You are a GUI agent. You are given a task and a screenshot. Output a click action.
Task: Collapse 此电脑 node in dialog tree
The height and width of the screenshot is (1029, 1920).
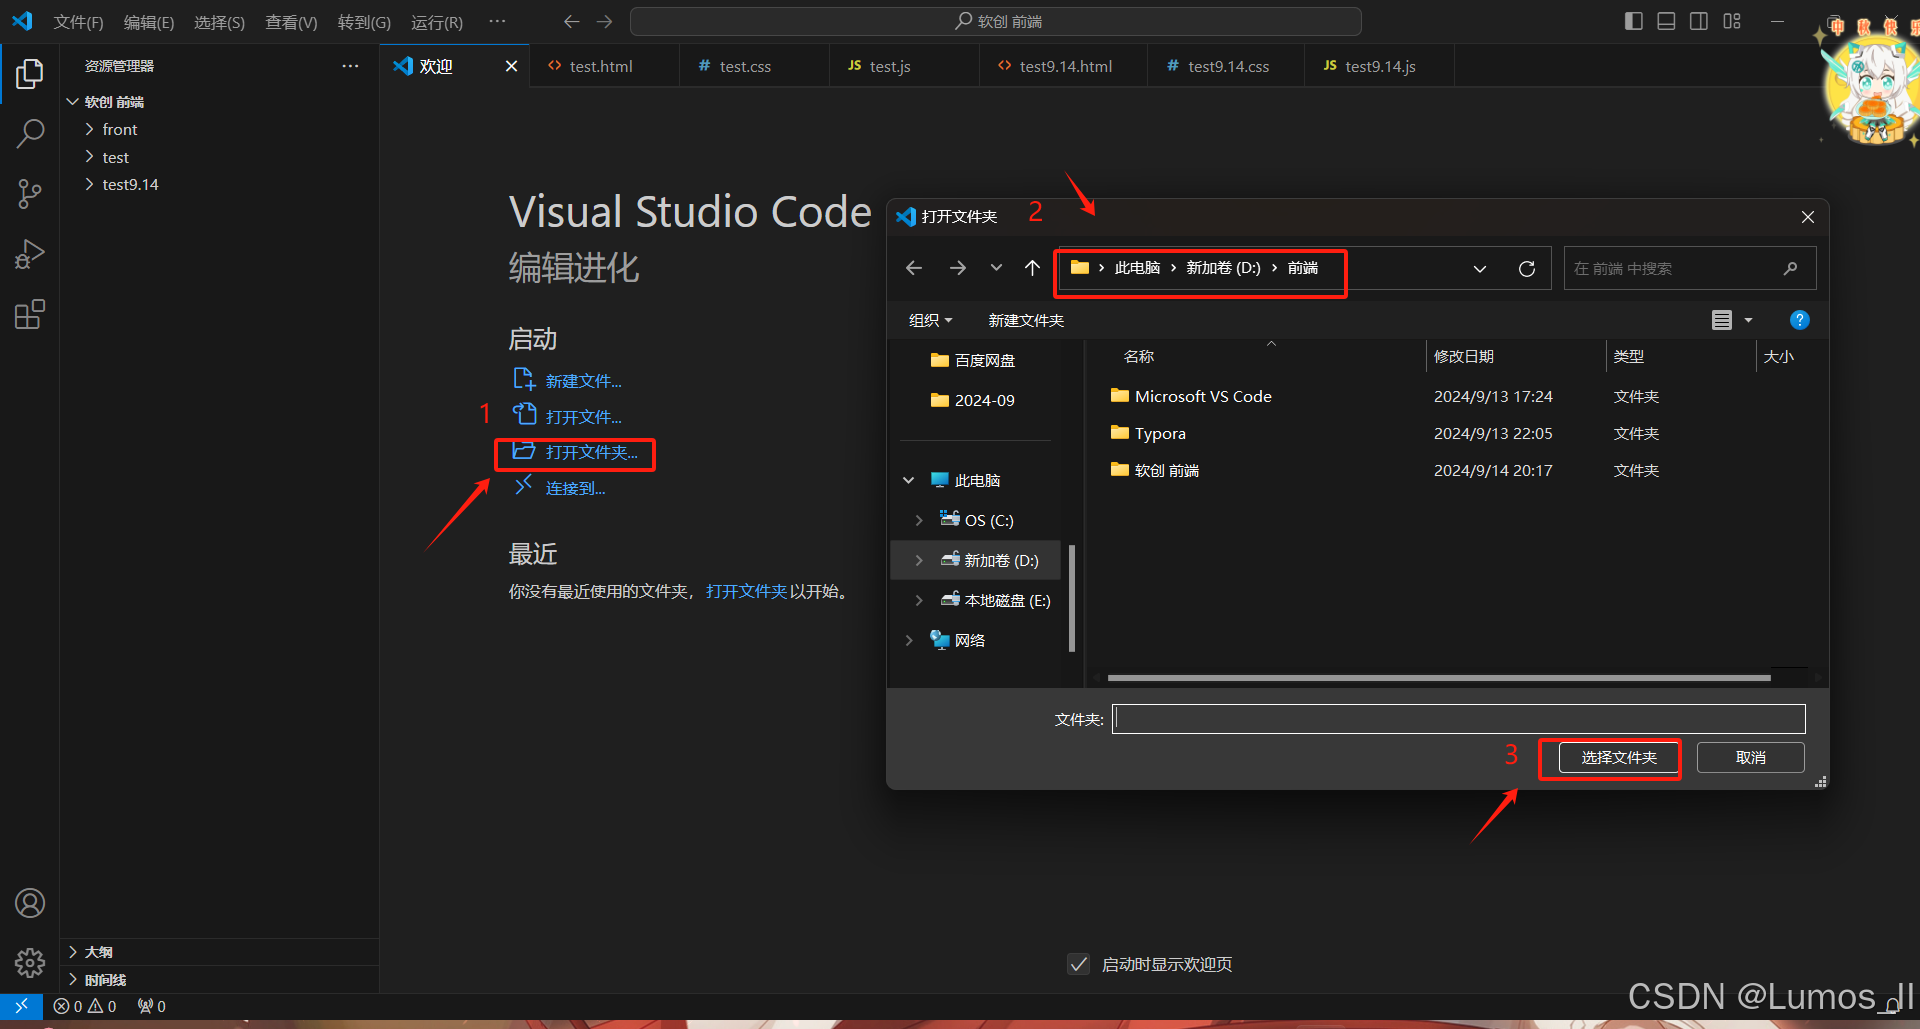909,480
